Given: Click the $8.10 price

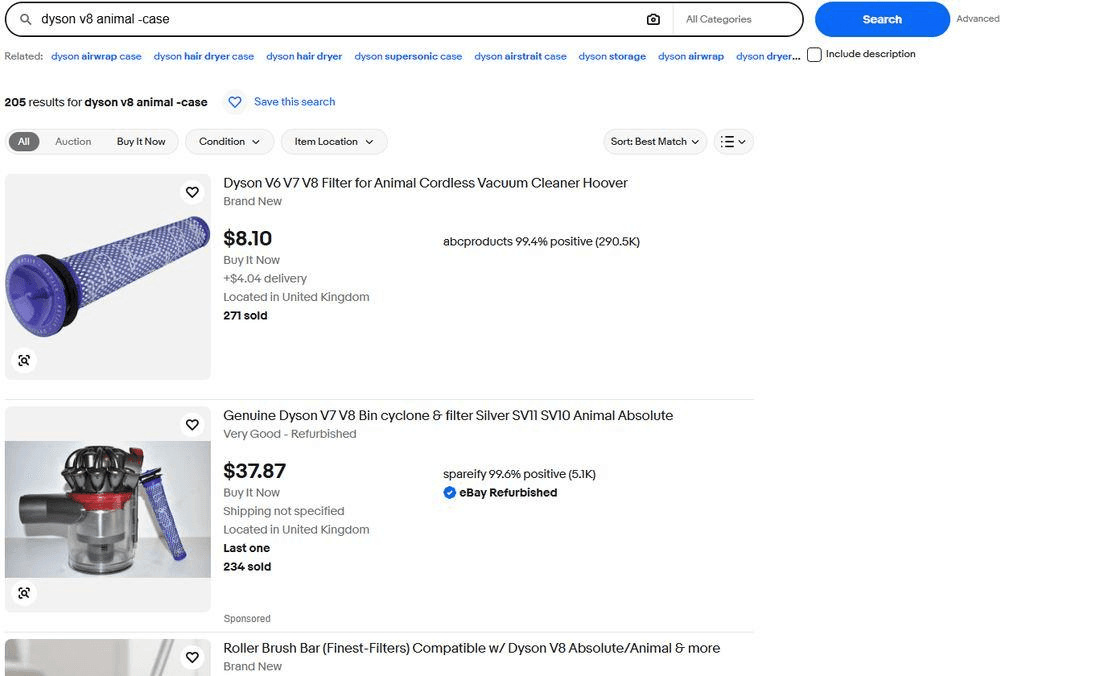Looking at the screenshot, I should (x=248, y=238).
